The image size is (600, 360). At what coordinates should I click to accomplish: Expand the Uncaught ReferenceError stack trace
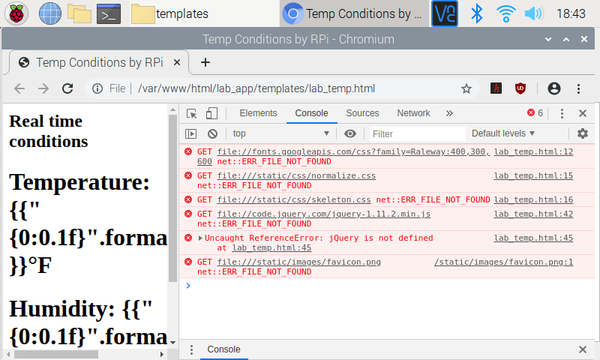pyautogui.click(x=200, y=238)
